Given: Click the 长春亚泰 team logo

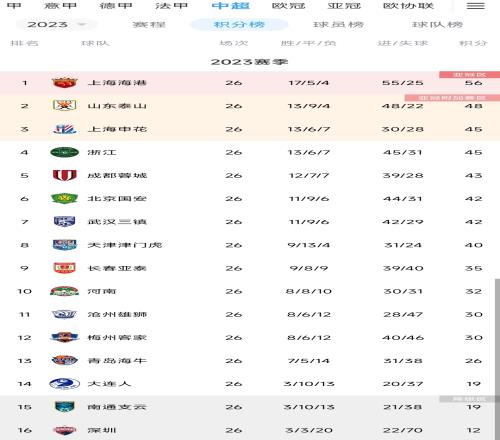Looking at the screenshot, I should click(65, 268).
